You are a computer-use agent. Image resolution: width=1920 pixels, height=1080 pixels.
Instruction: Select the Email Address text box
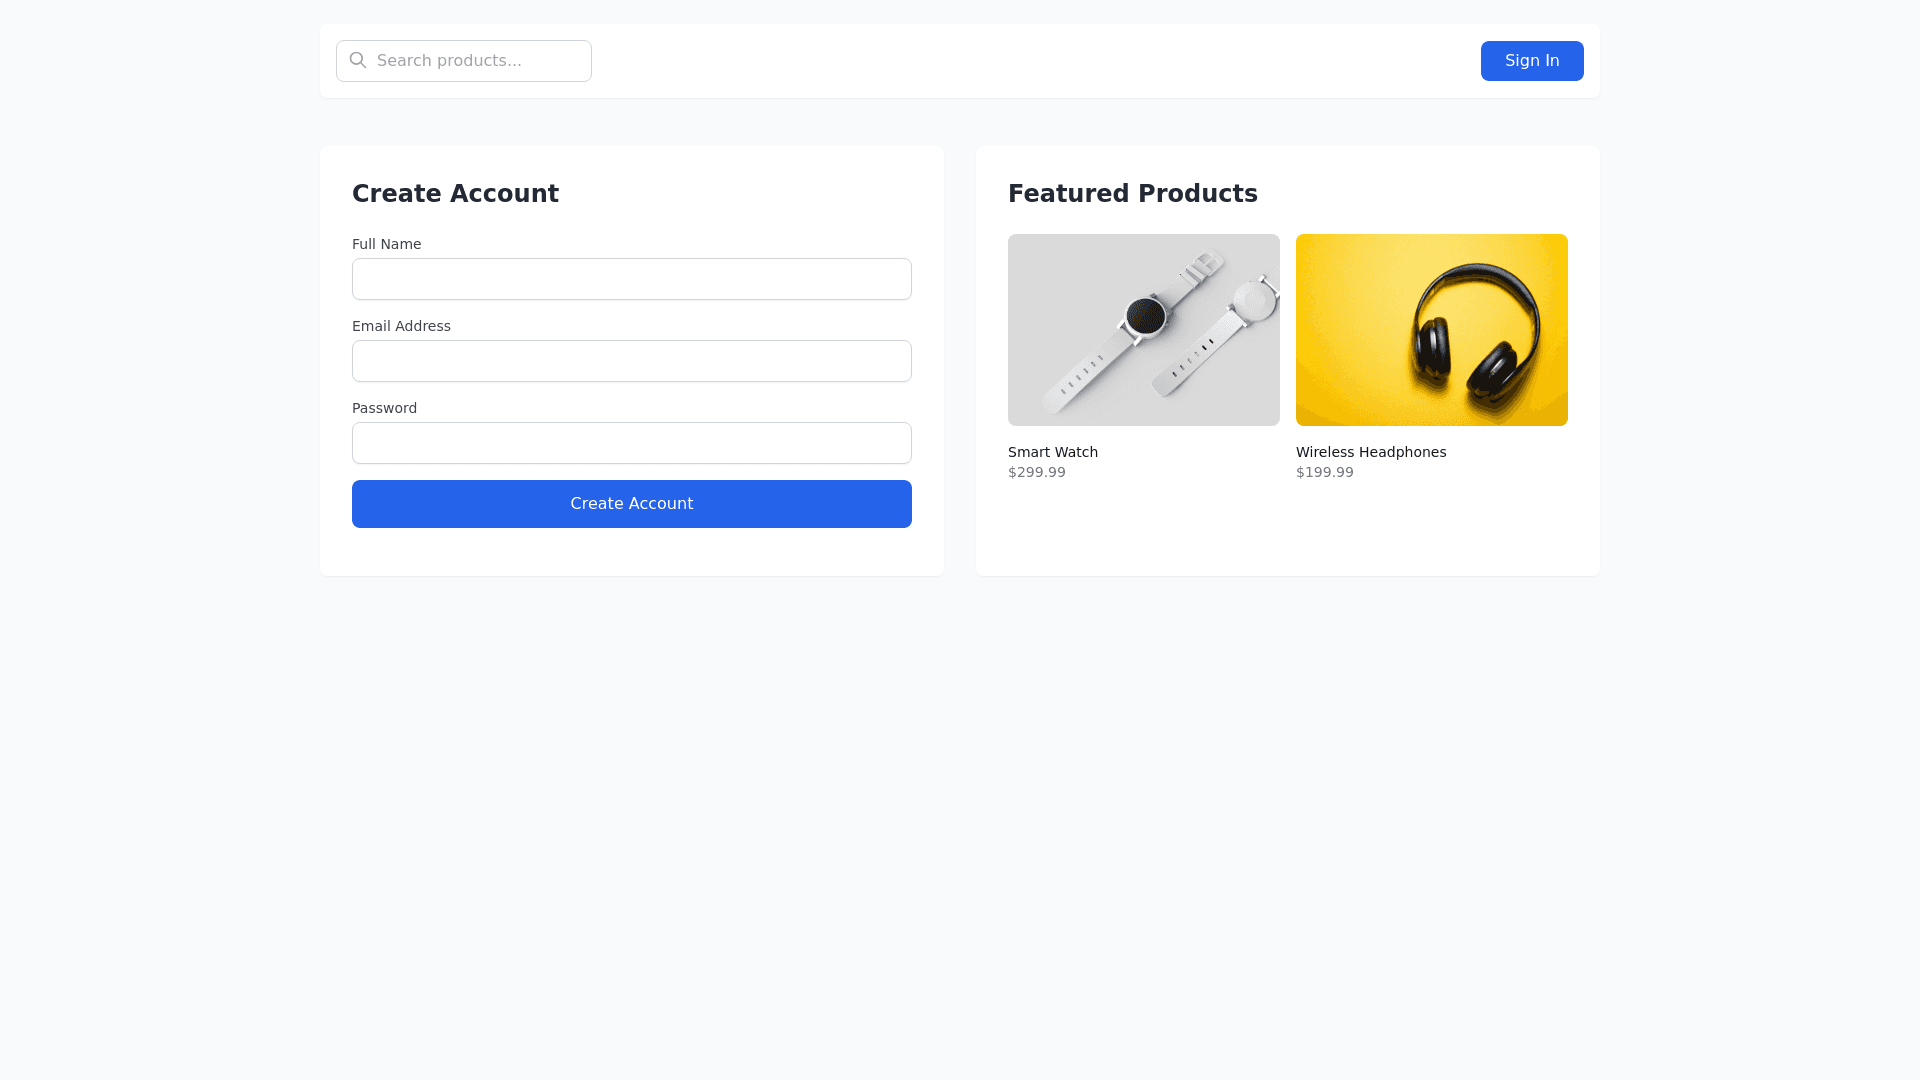pyautogui.click(x=631, y=361)
